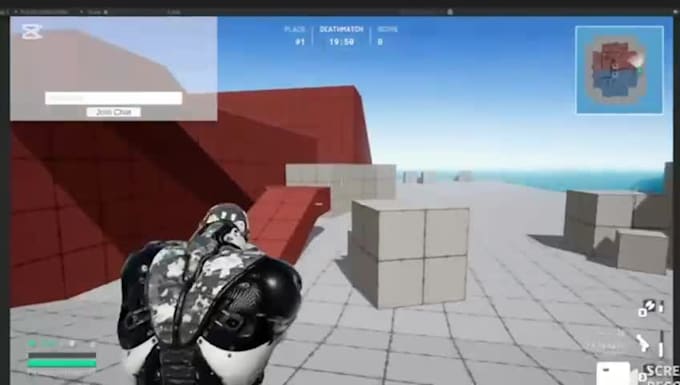Focus the chat name input field

[114, 98]
